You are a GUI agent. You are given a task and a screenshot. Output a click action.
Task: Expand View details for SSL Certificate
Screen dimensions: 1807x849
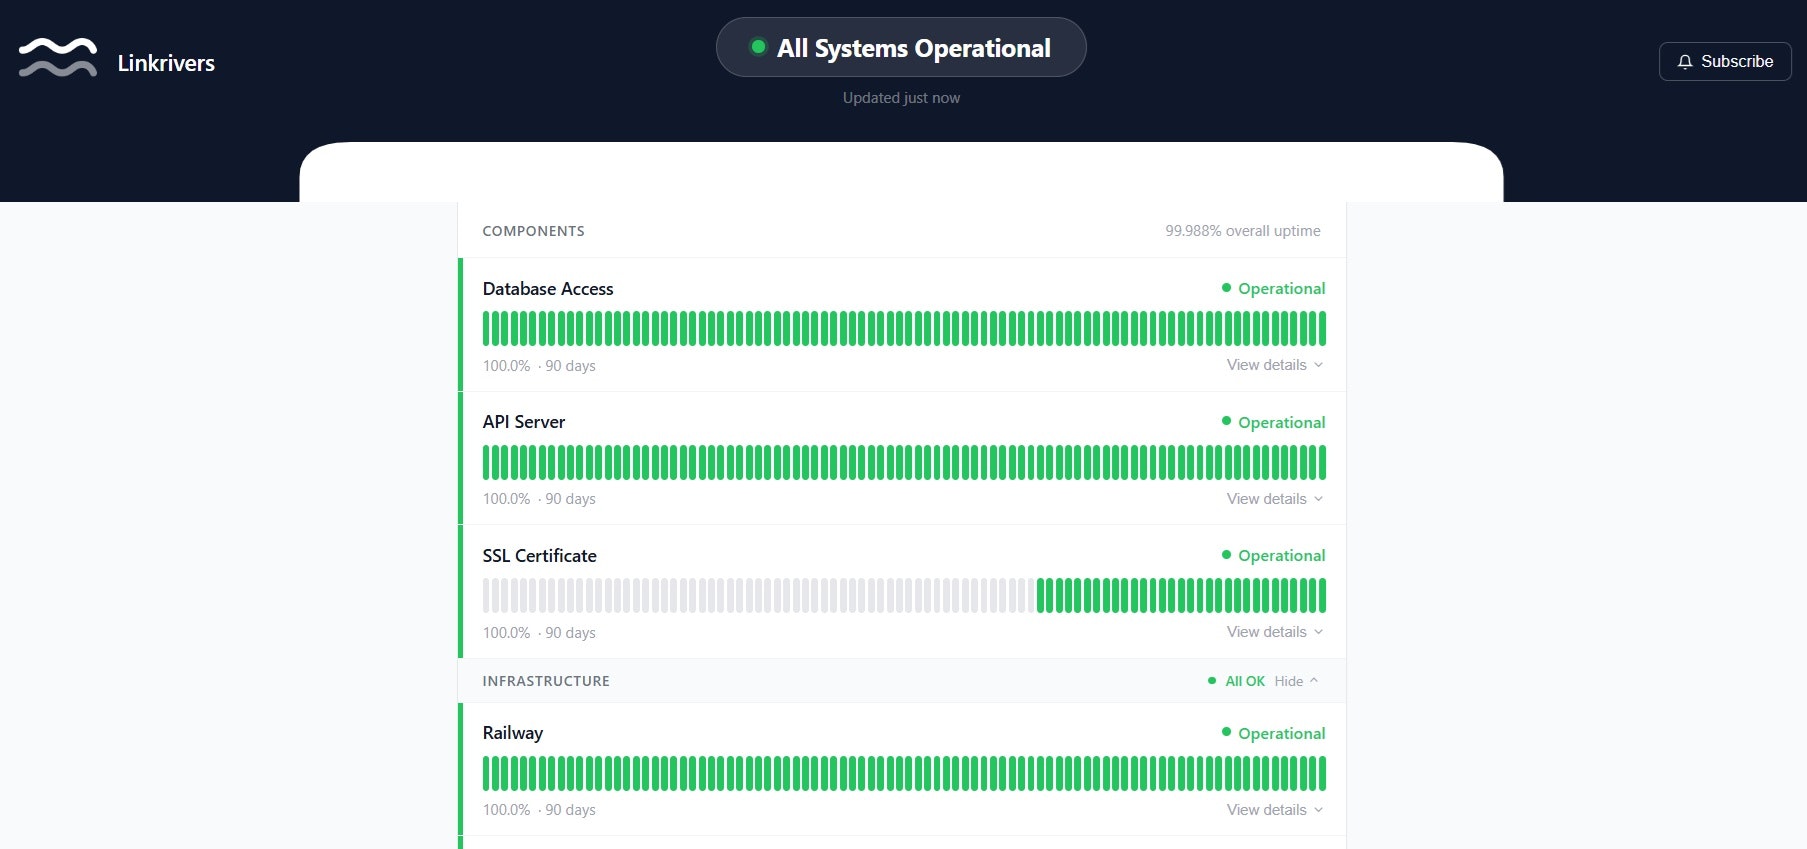[x=1275, y=632]
